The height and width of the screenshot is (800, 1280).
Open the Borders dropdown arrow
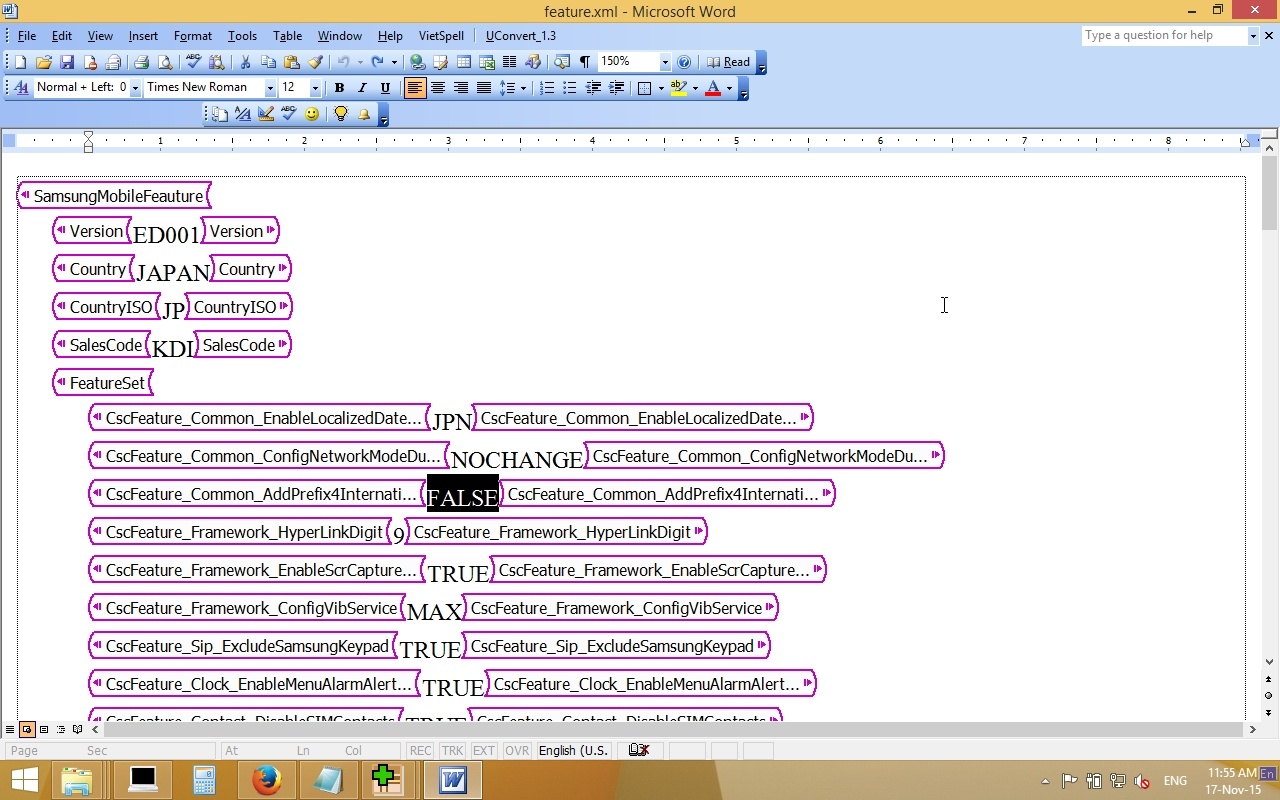(660, 88)
